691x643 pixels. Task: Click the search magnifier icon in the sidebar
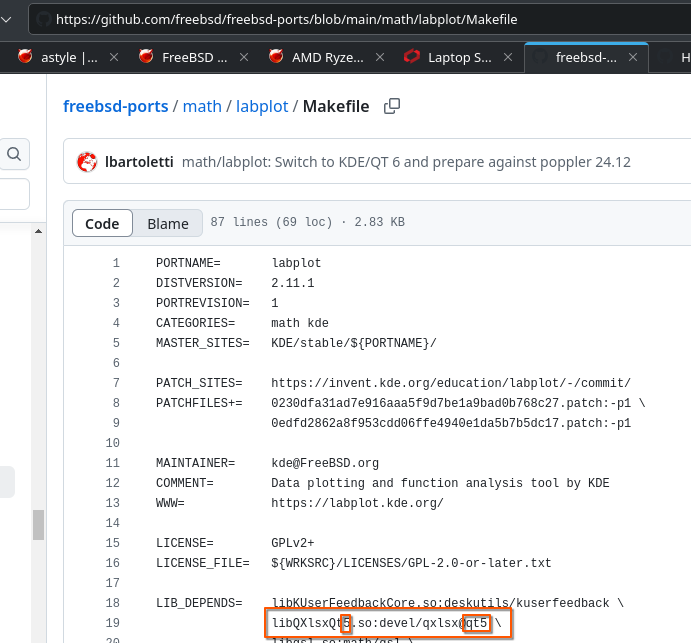click(14, 154)
